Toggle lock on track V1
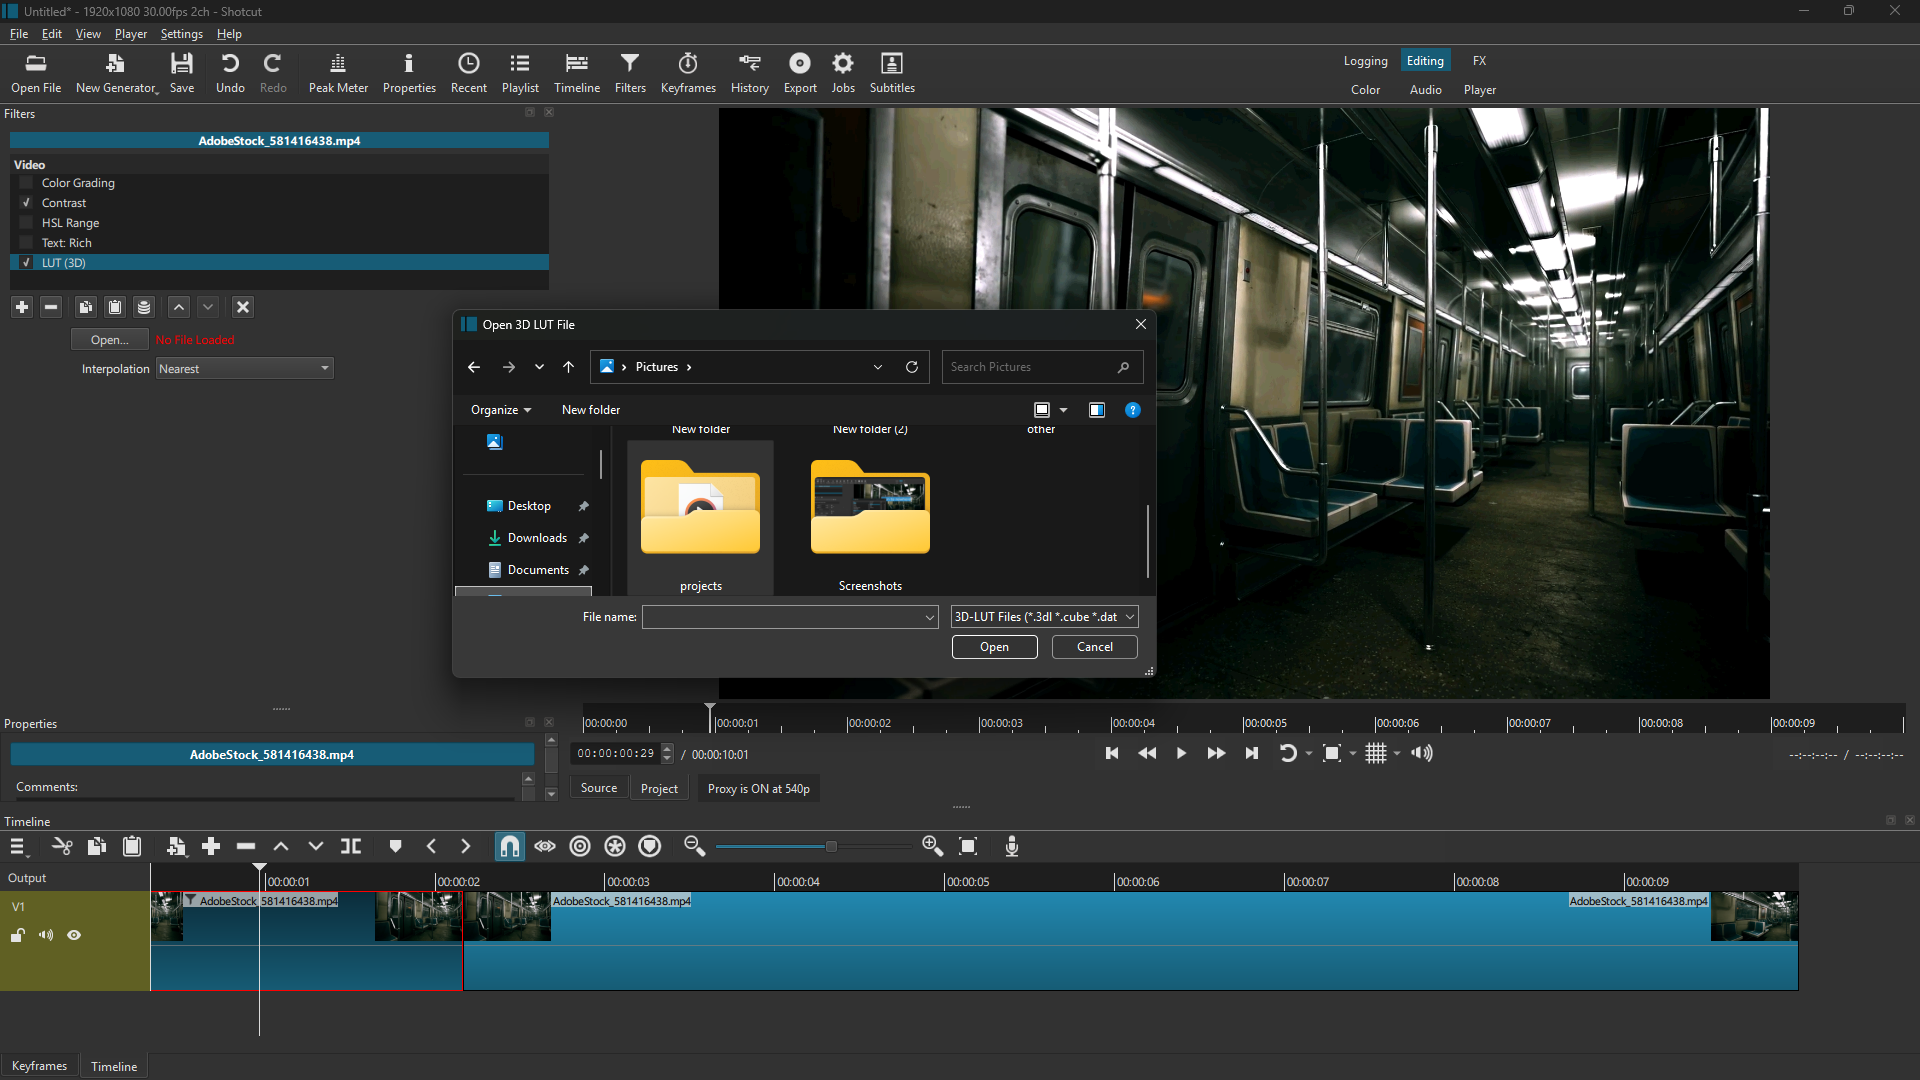1920x1080 pixels. 18,936
